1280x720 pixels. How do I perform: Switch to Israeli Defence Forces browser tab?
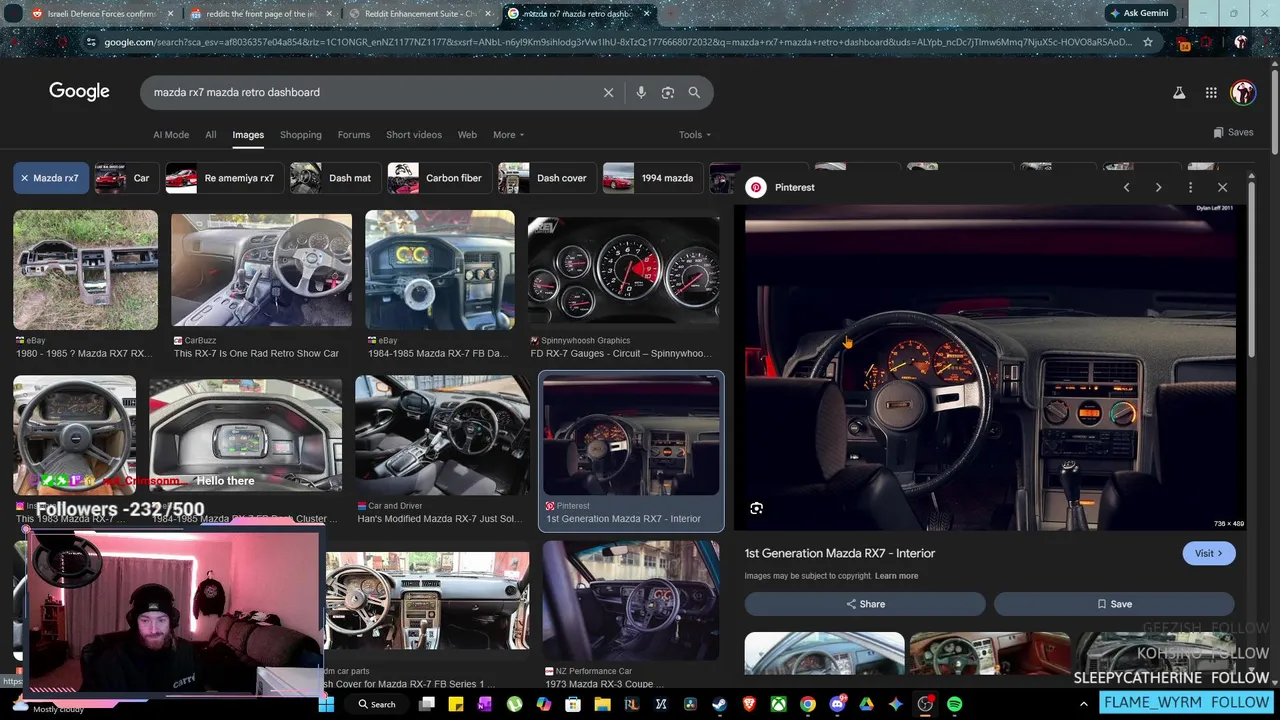click(100, 14)
